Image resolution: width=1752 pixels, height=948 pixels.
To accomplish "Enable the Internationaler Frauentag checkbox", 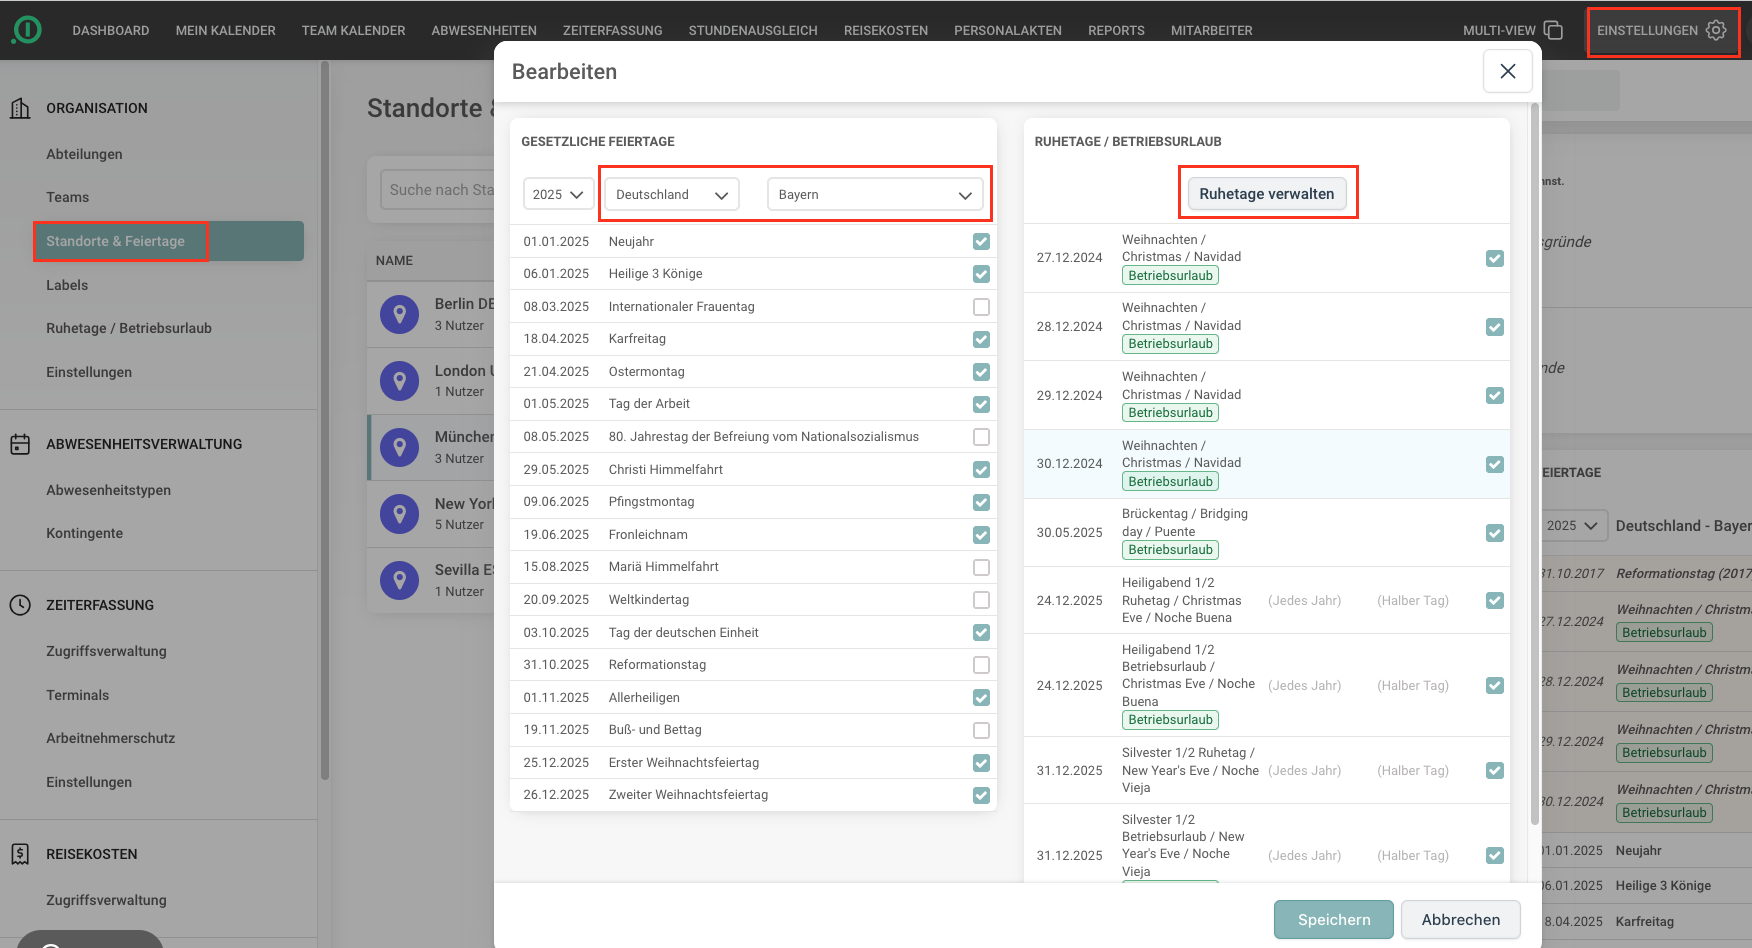I will [981, 307].
